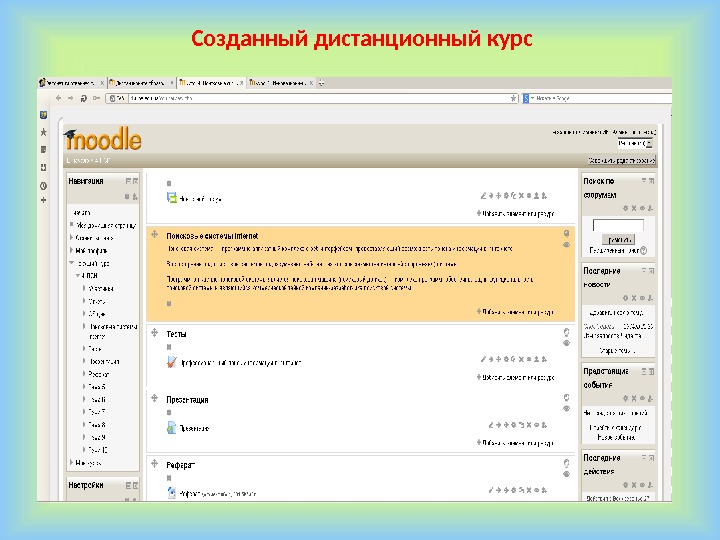Hide the Поиск по форумам block via eye
Screen dimensions: 720x540
click(x=642, y=208)
